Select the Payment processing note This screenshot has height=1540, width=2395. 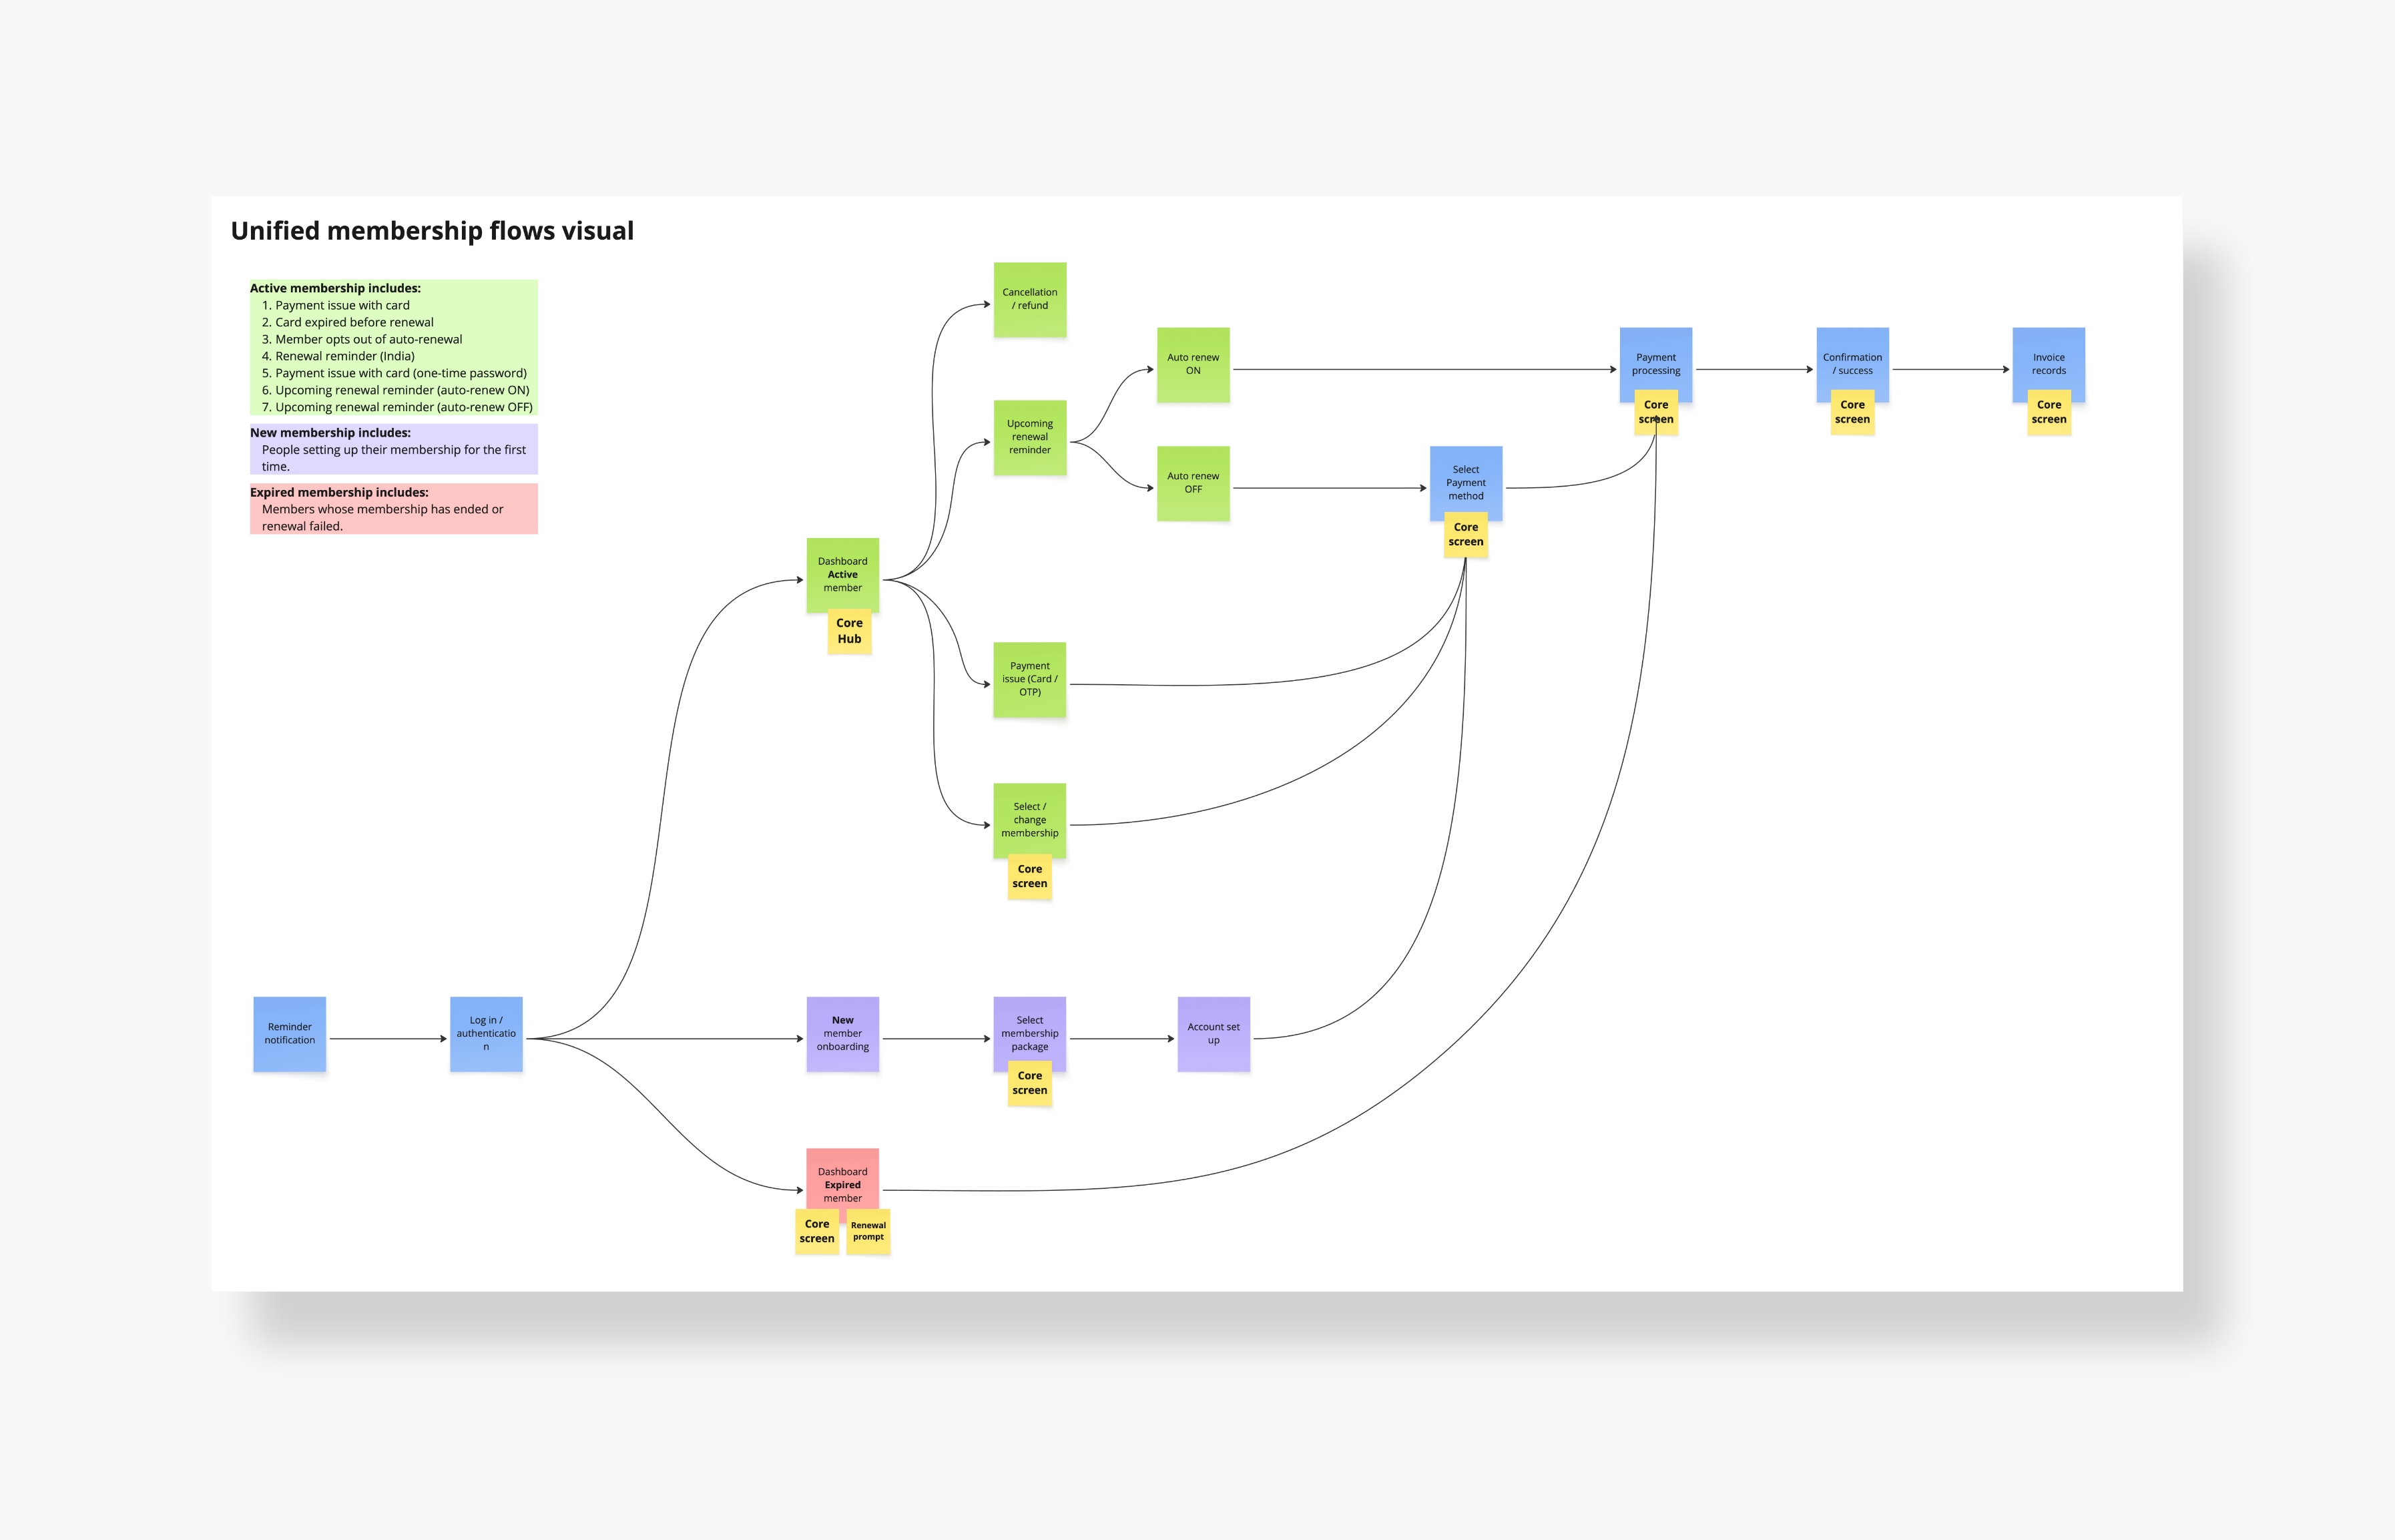click(x=1655, y=362)
